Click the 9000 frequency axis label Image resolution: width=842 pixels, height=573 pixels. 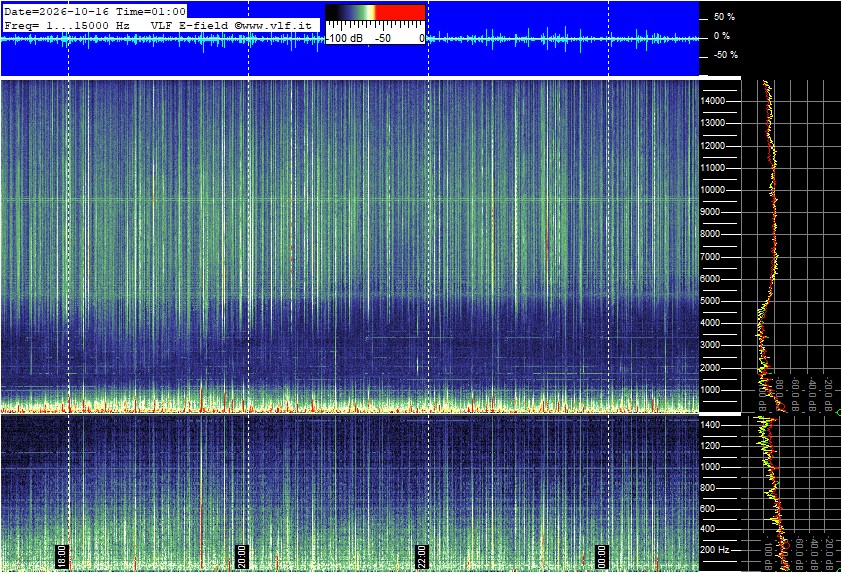[x=710, y=212]
